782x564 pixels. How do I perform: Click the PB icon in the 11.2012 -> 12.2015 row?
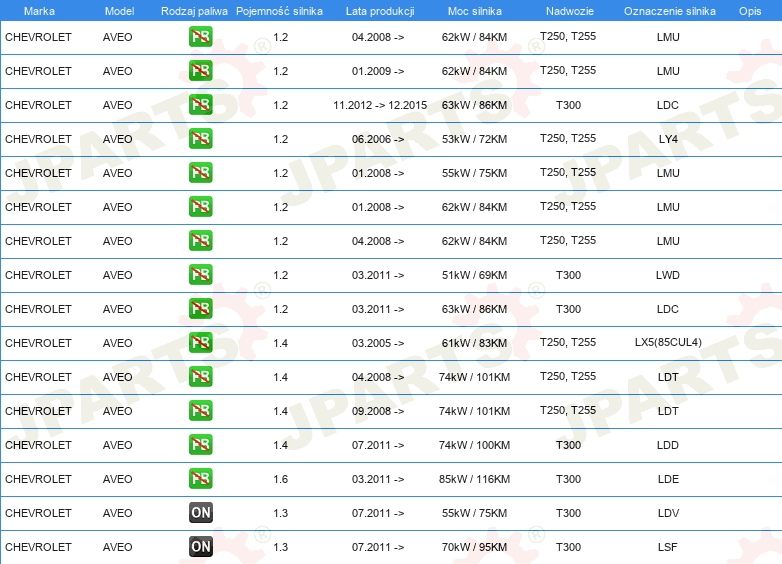tap(200, 105)
